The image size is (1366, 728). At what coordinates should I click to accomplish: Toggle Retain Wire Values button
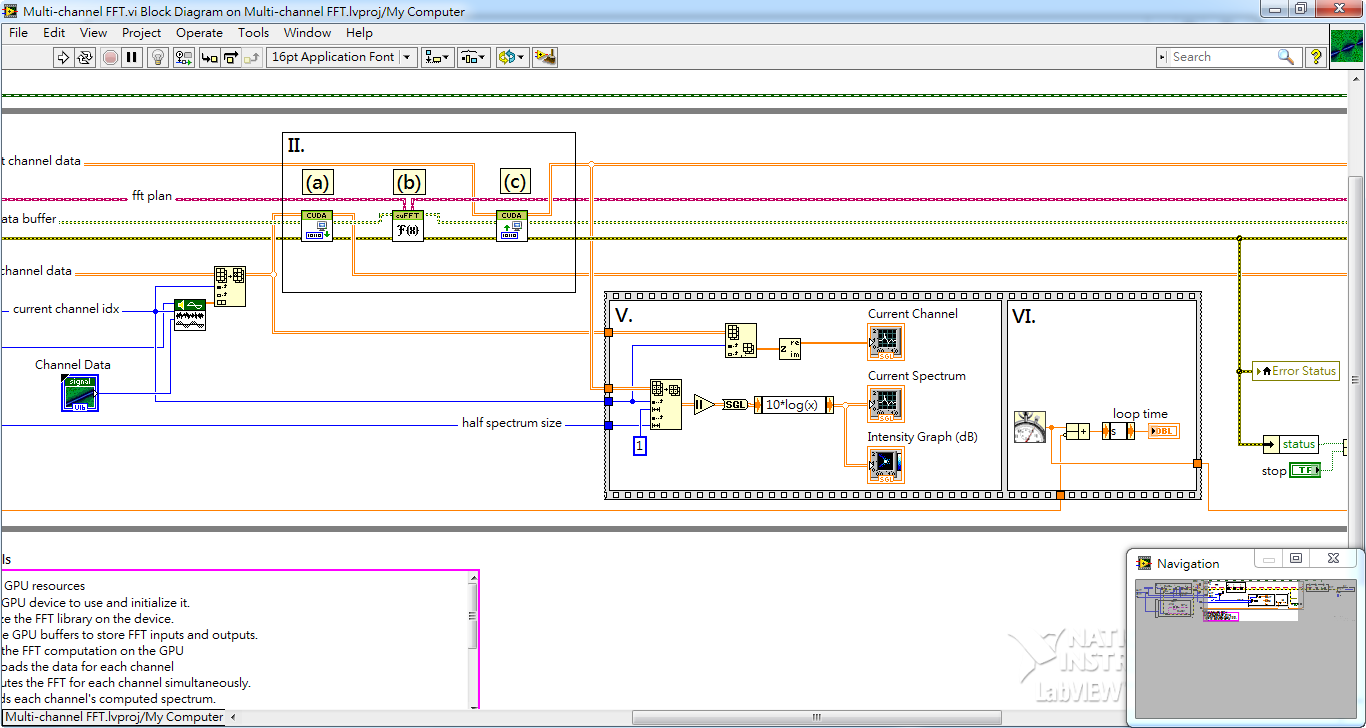pos(184,57)
